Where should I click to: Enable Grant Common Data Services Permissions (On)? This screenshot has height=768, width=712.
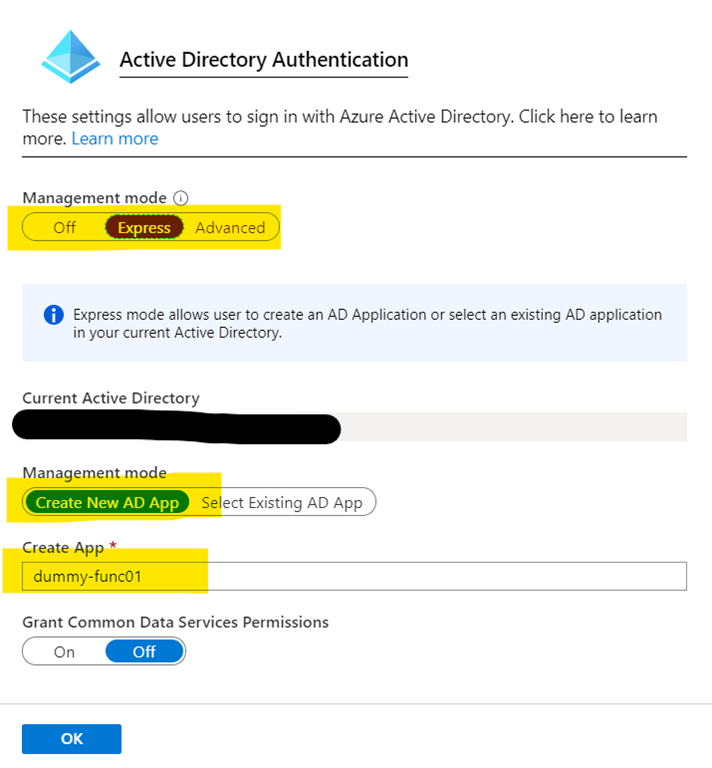point(64,652)
